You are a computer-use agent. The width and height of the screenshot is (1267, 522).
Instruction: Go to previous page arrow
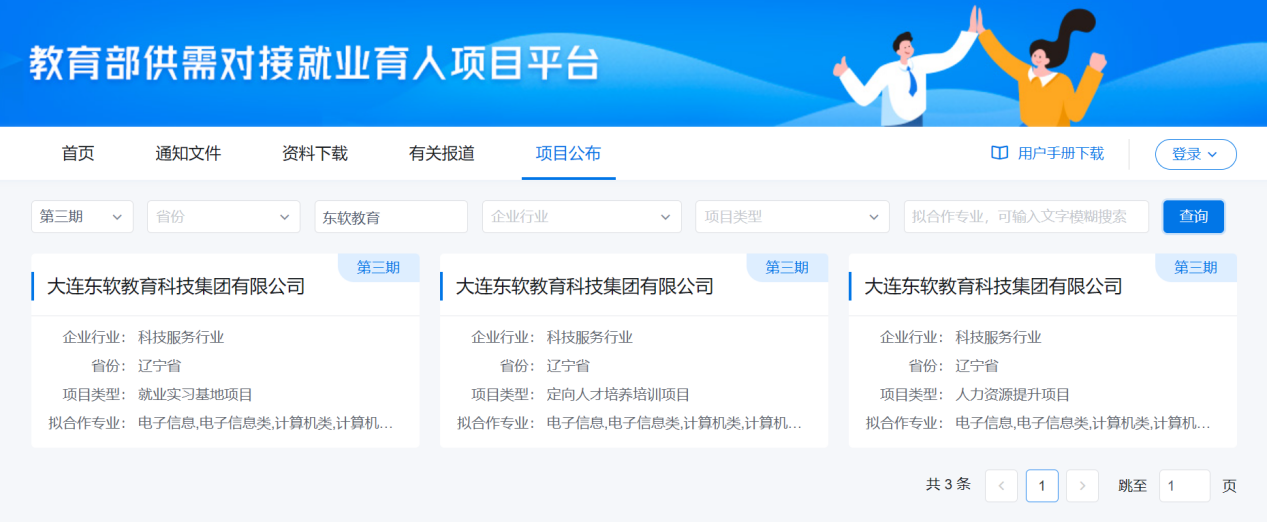tap(1001, 486)
